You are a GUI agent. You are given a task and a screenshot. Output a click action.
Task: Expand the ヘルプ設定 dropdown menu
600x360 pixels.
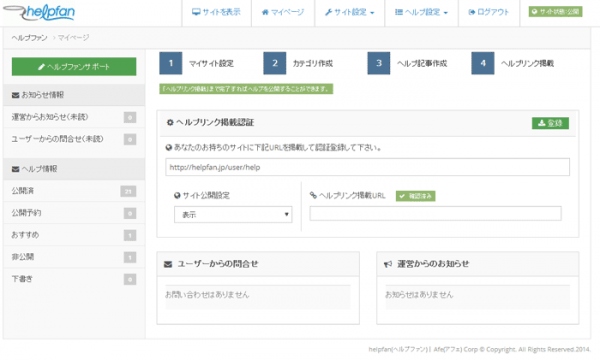[421, 12]
